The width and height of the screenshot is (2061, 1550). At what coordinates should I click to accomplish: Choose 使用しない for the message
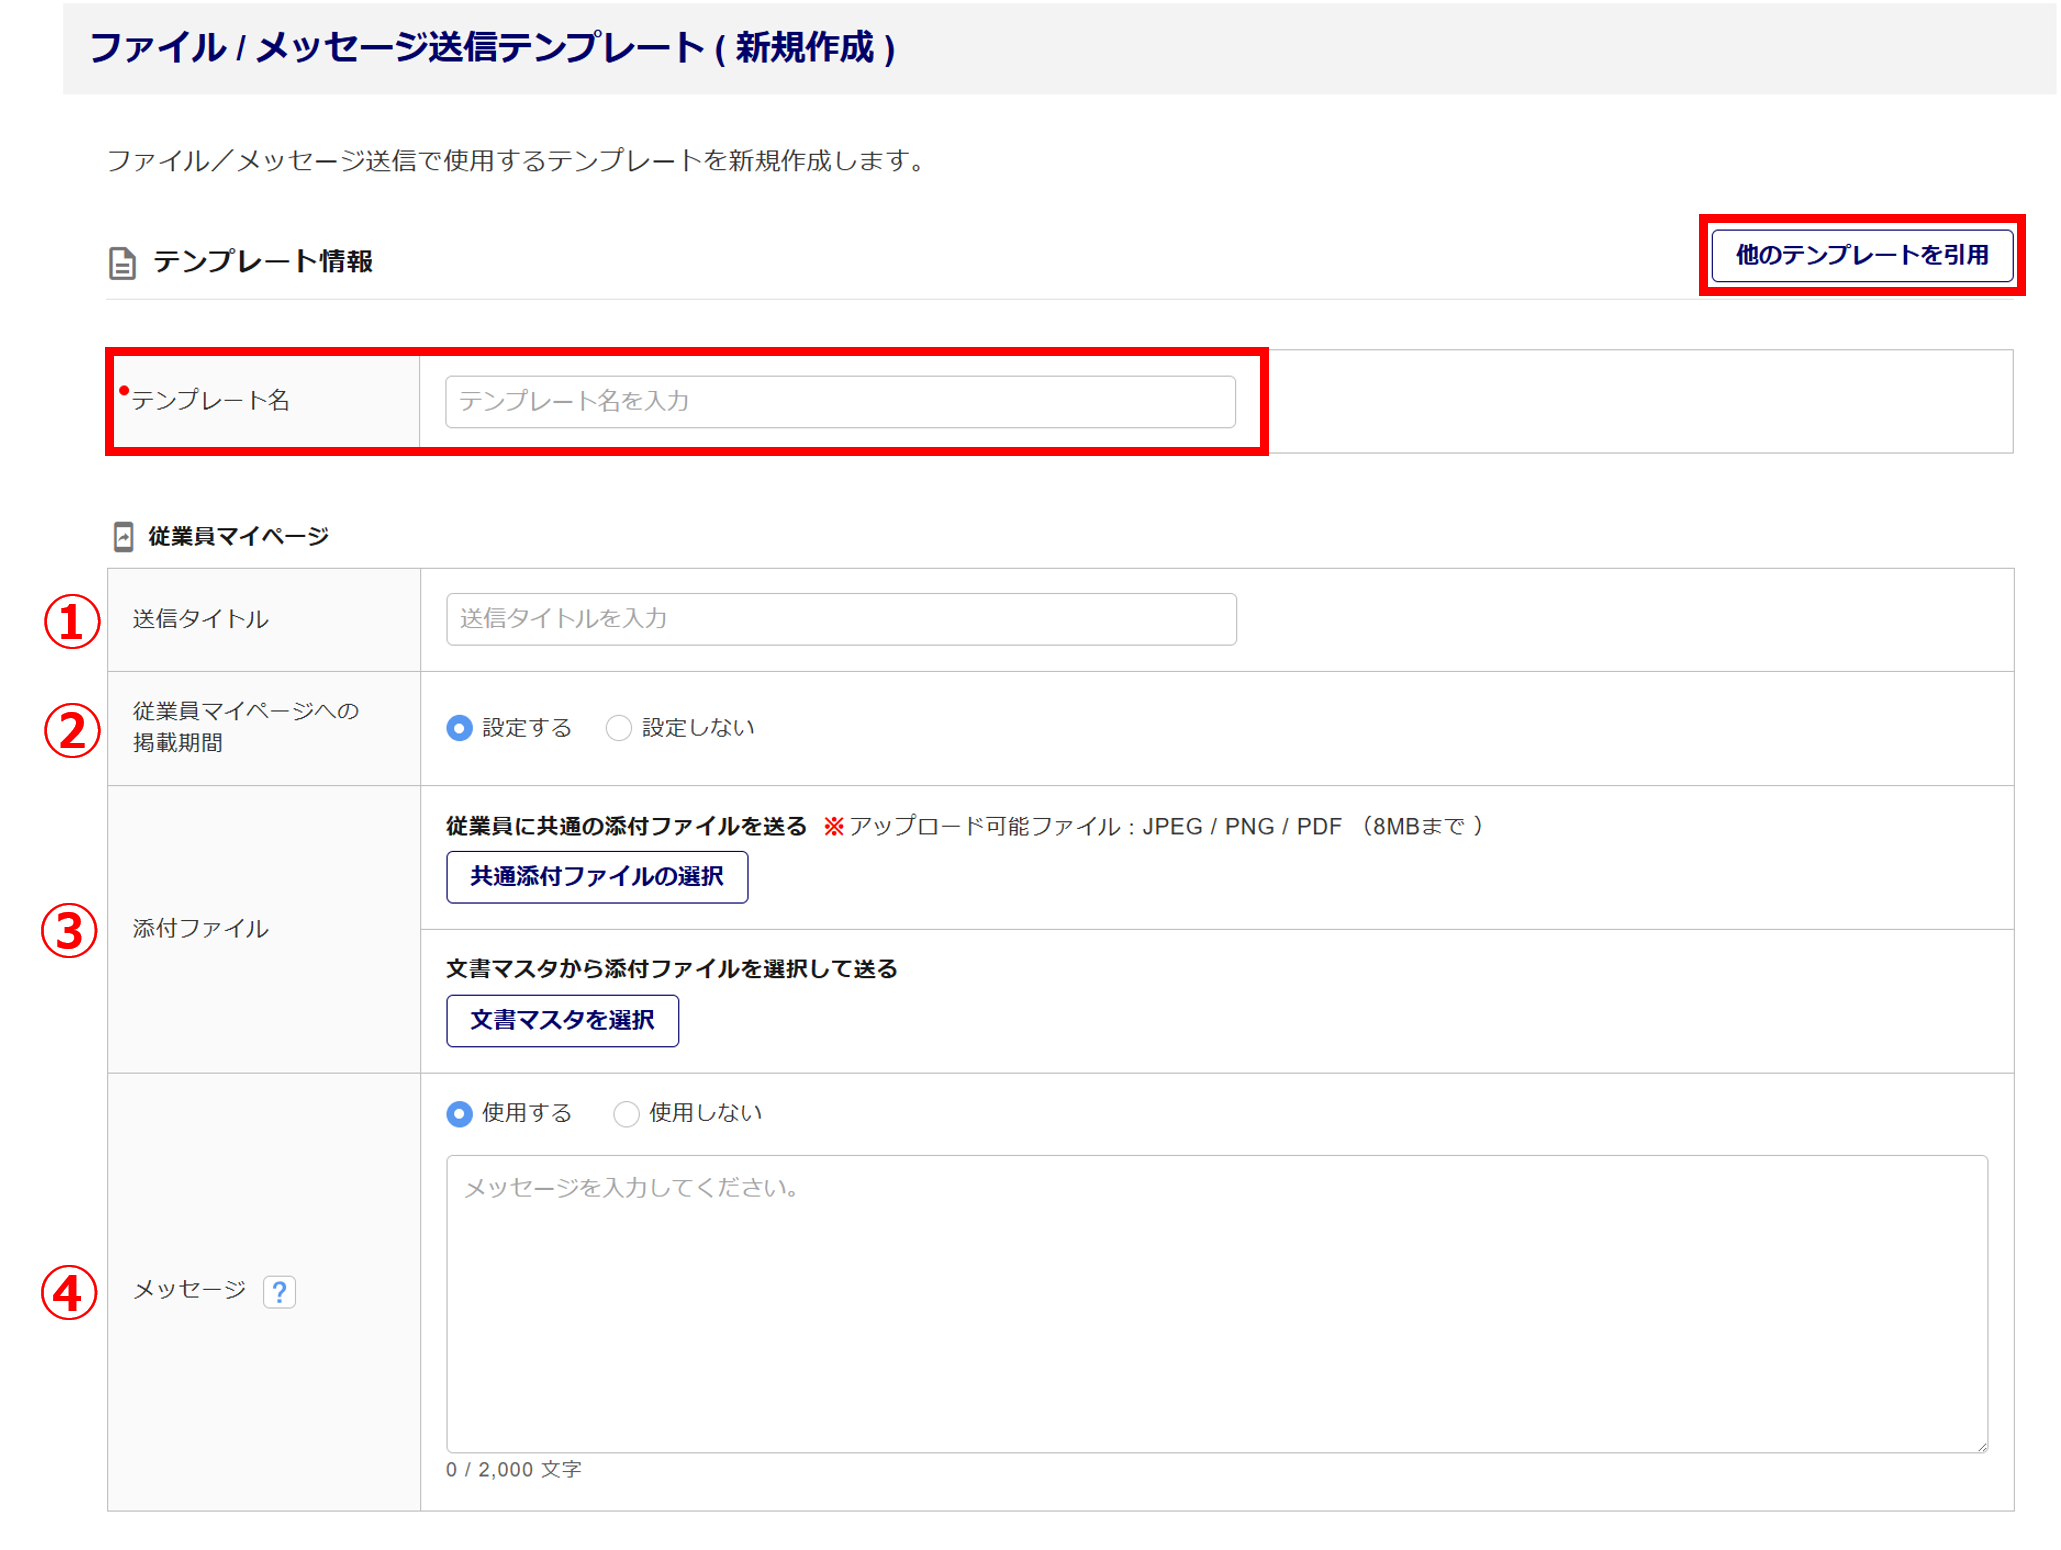pos(626,1114)
